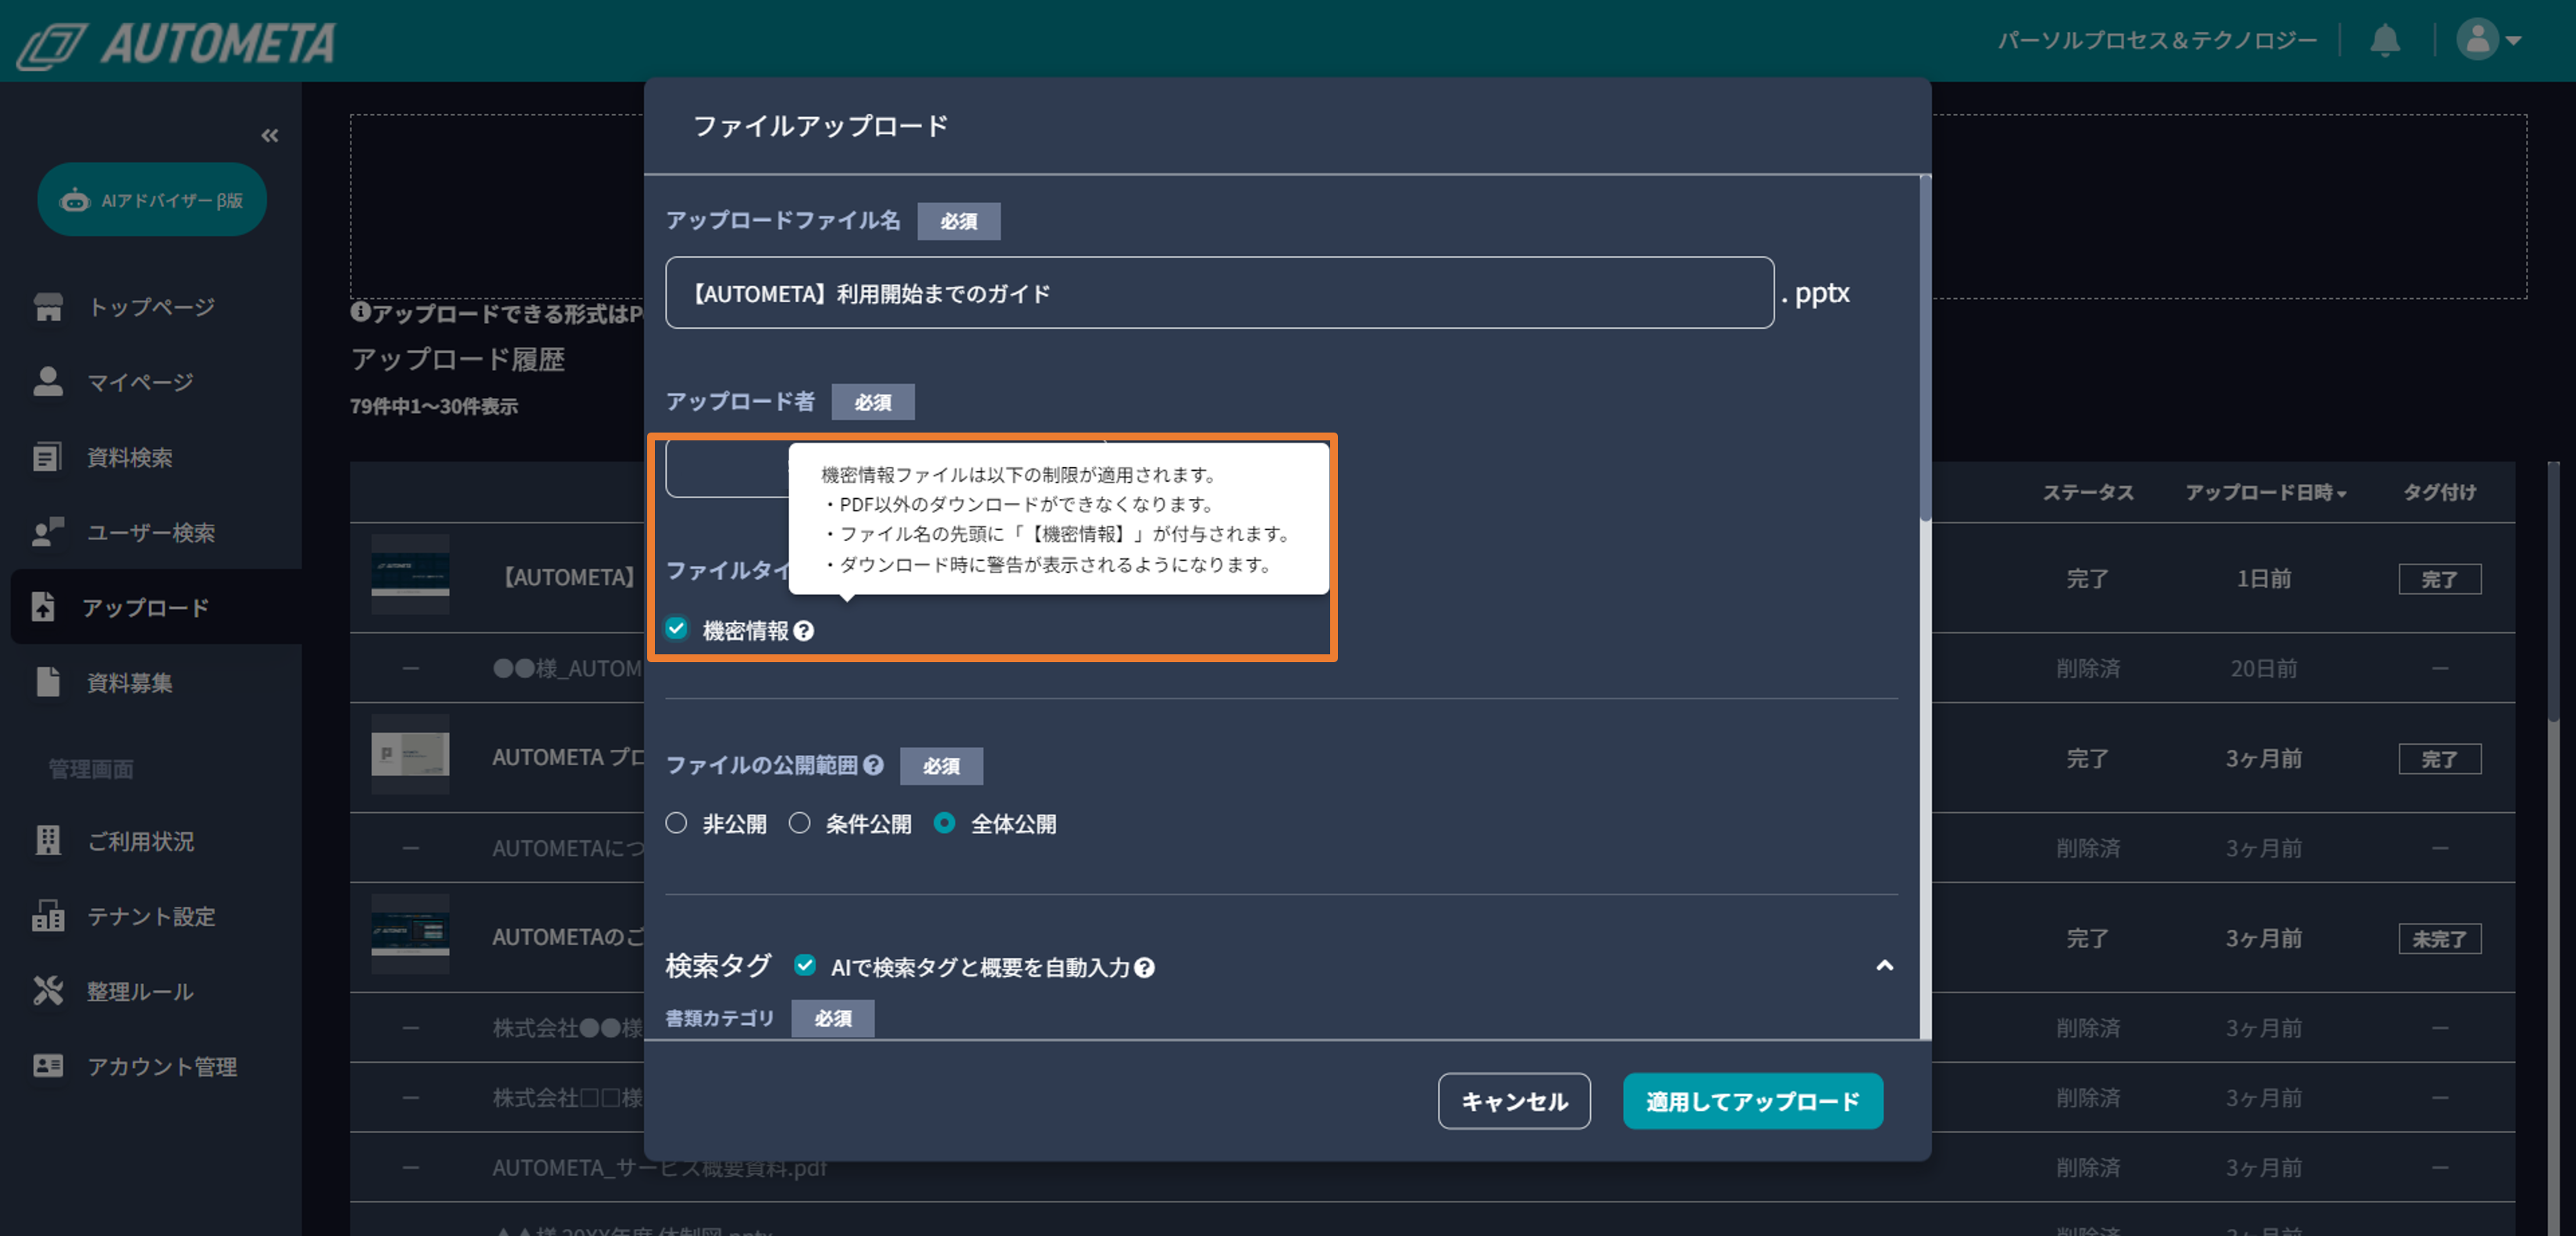Edit the アップロードファイル名 text field
Image resolution: width=2576 pixels, height=1236 pixels.
tap(1219, 293)
